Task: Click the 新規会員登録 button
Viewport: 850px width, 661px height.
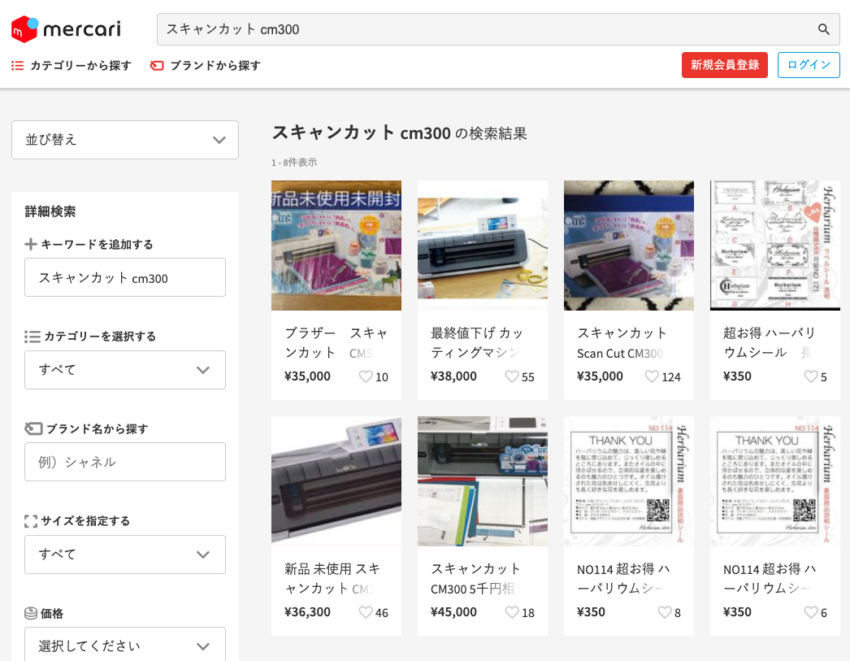Action: pos(725,65)
